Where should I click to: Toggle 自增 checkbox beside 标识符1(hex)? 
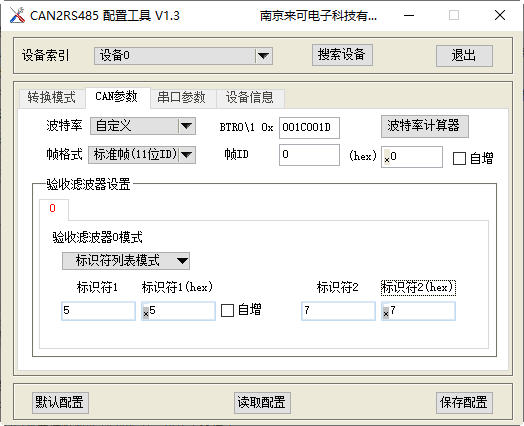tap(227, 310)
